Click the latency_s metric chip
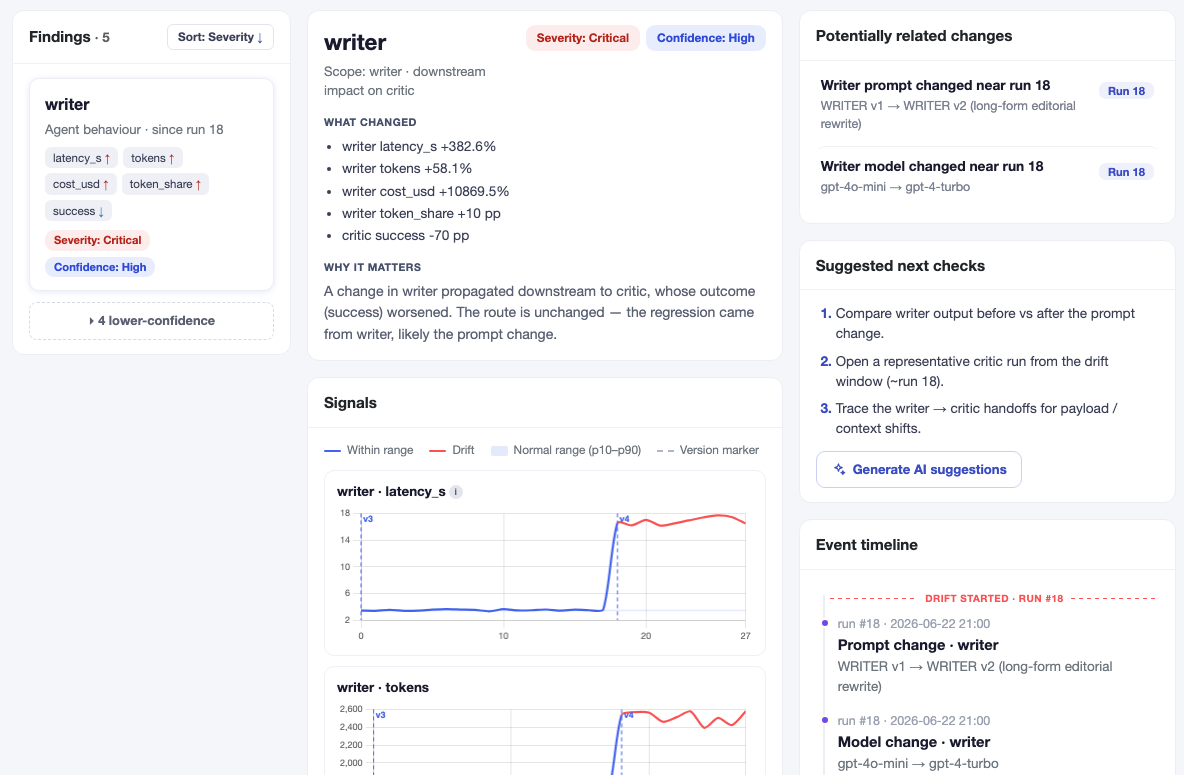This screenshot has height=775, width=1184. pos(81,158)
